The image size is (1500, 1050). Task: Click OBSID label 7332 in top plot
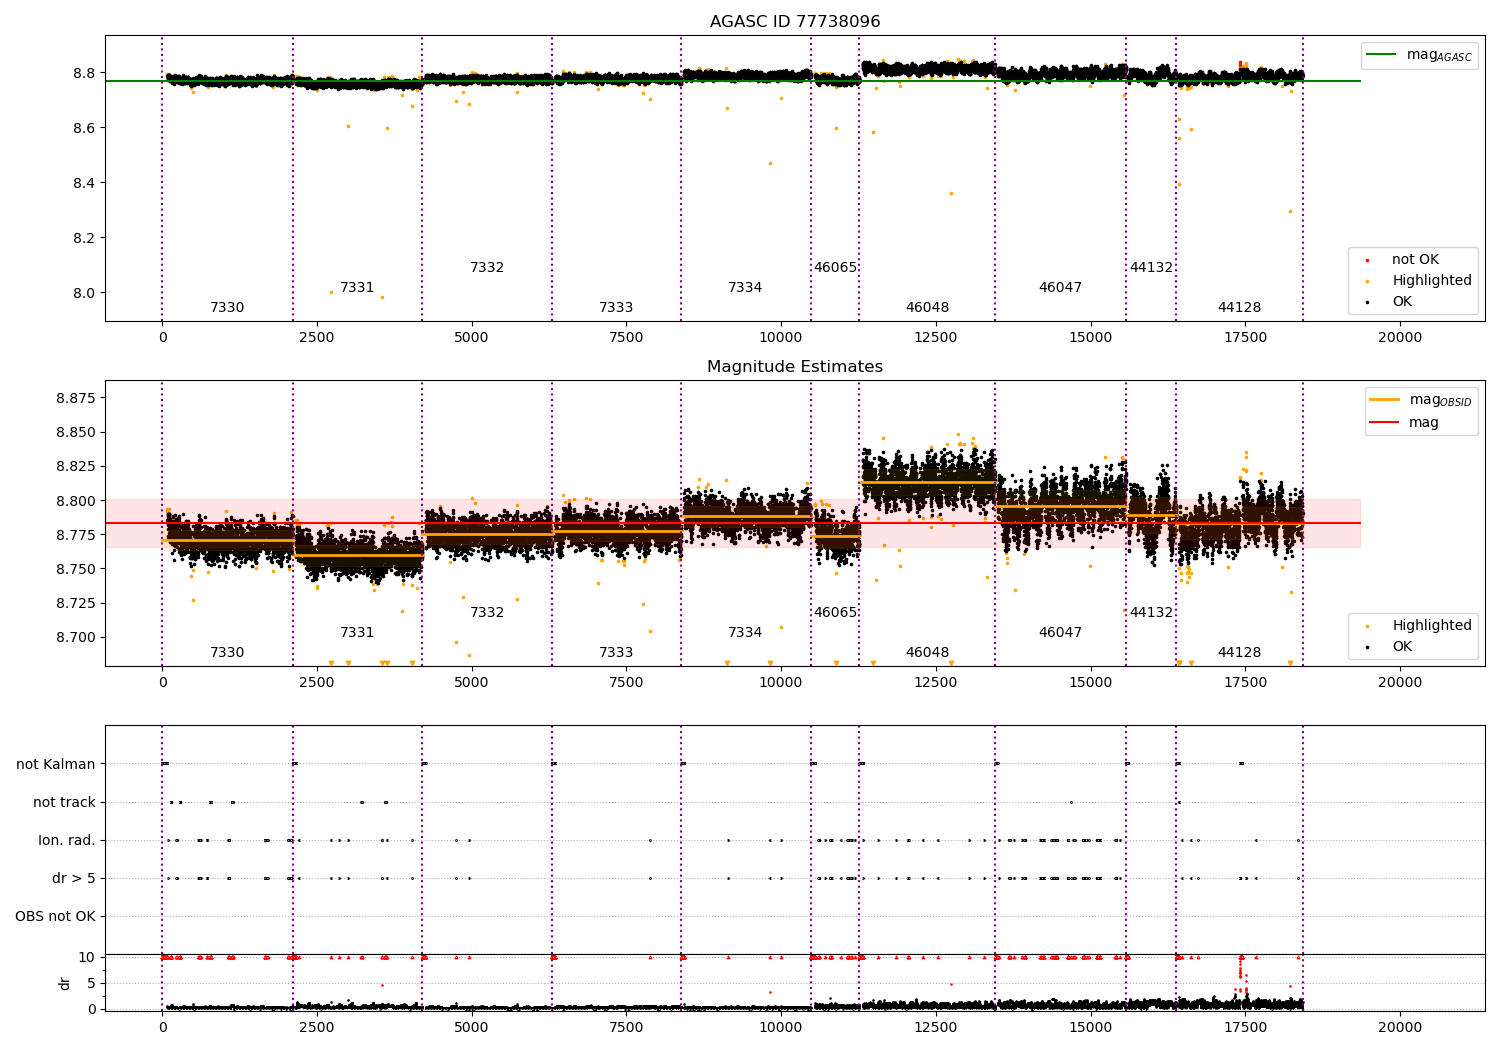[487, 268]
